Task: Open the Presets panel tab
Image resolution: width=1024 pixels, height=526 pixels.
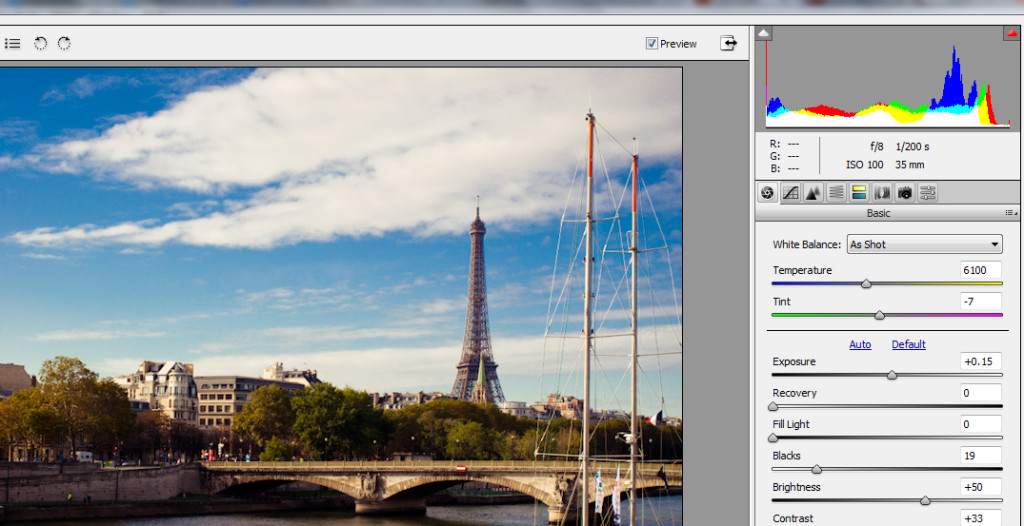Action: pos(927,193)
